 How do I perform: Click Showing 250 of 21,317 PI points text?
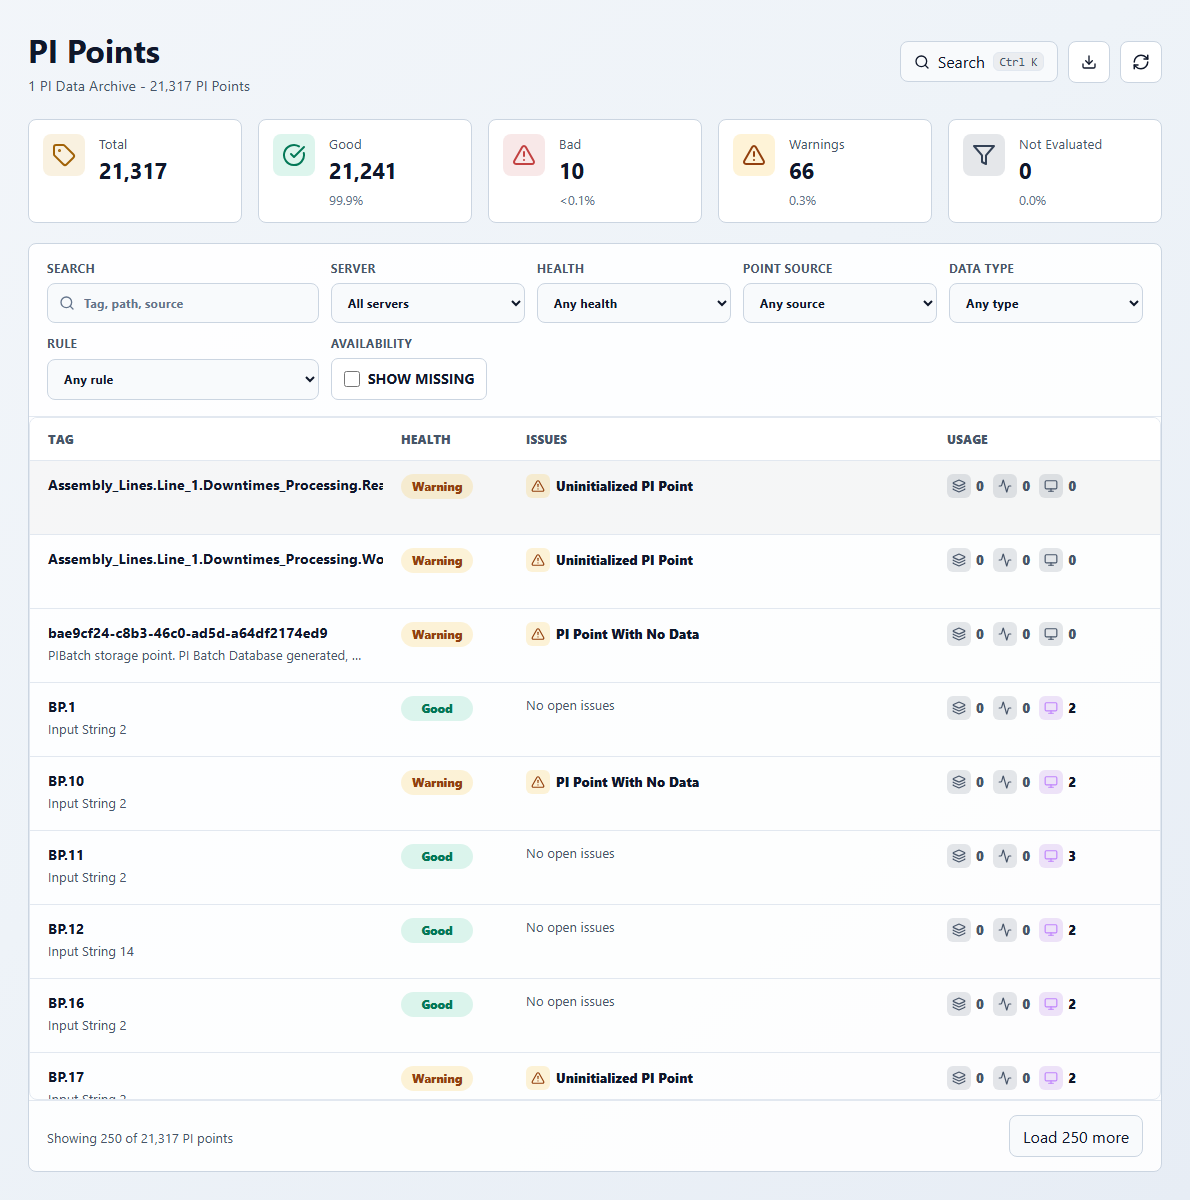coord(140,1138)
